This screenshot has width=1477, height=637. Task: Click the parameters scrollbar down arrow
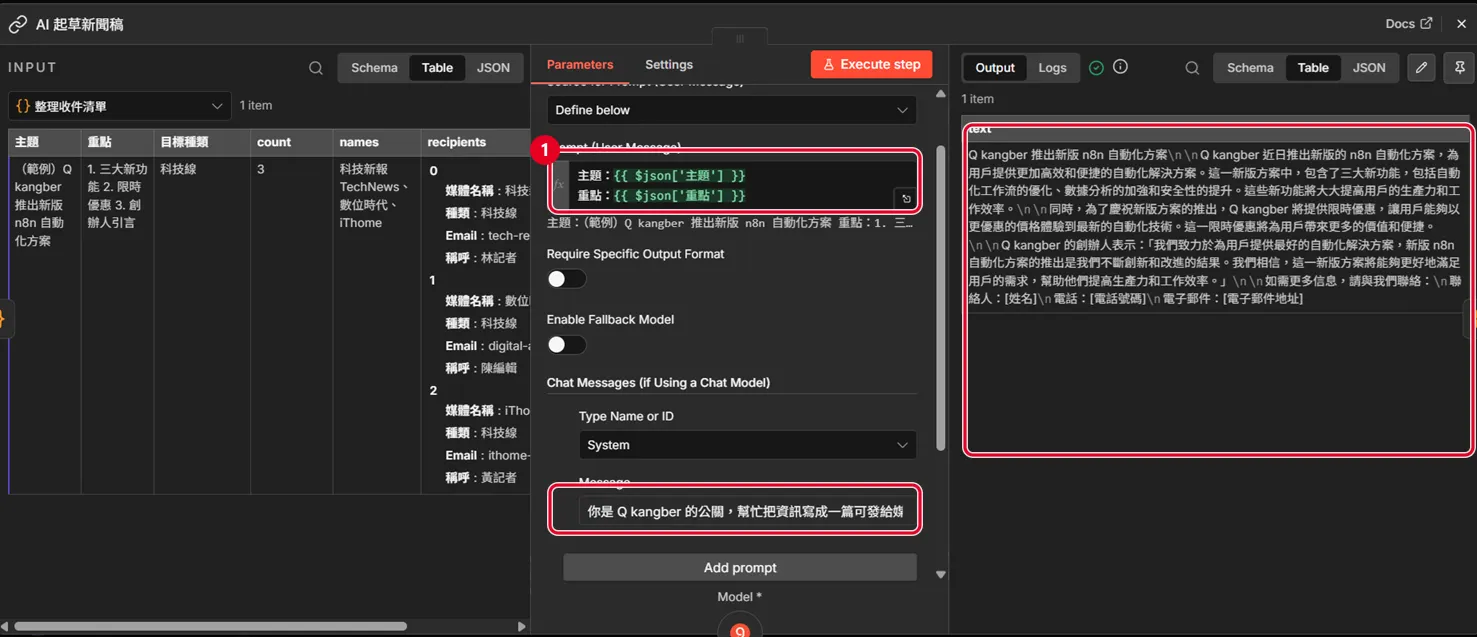(940, 575)
